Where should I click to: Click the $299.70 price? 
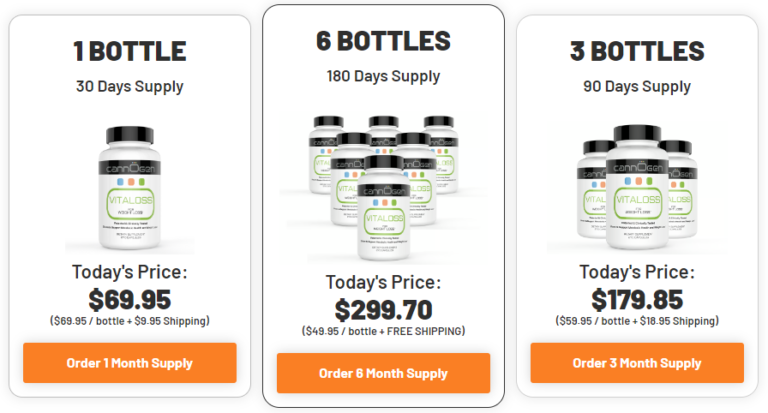click(383, 309)
